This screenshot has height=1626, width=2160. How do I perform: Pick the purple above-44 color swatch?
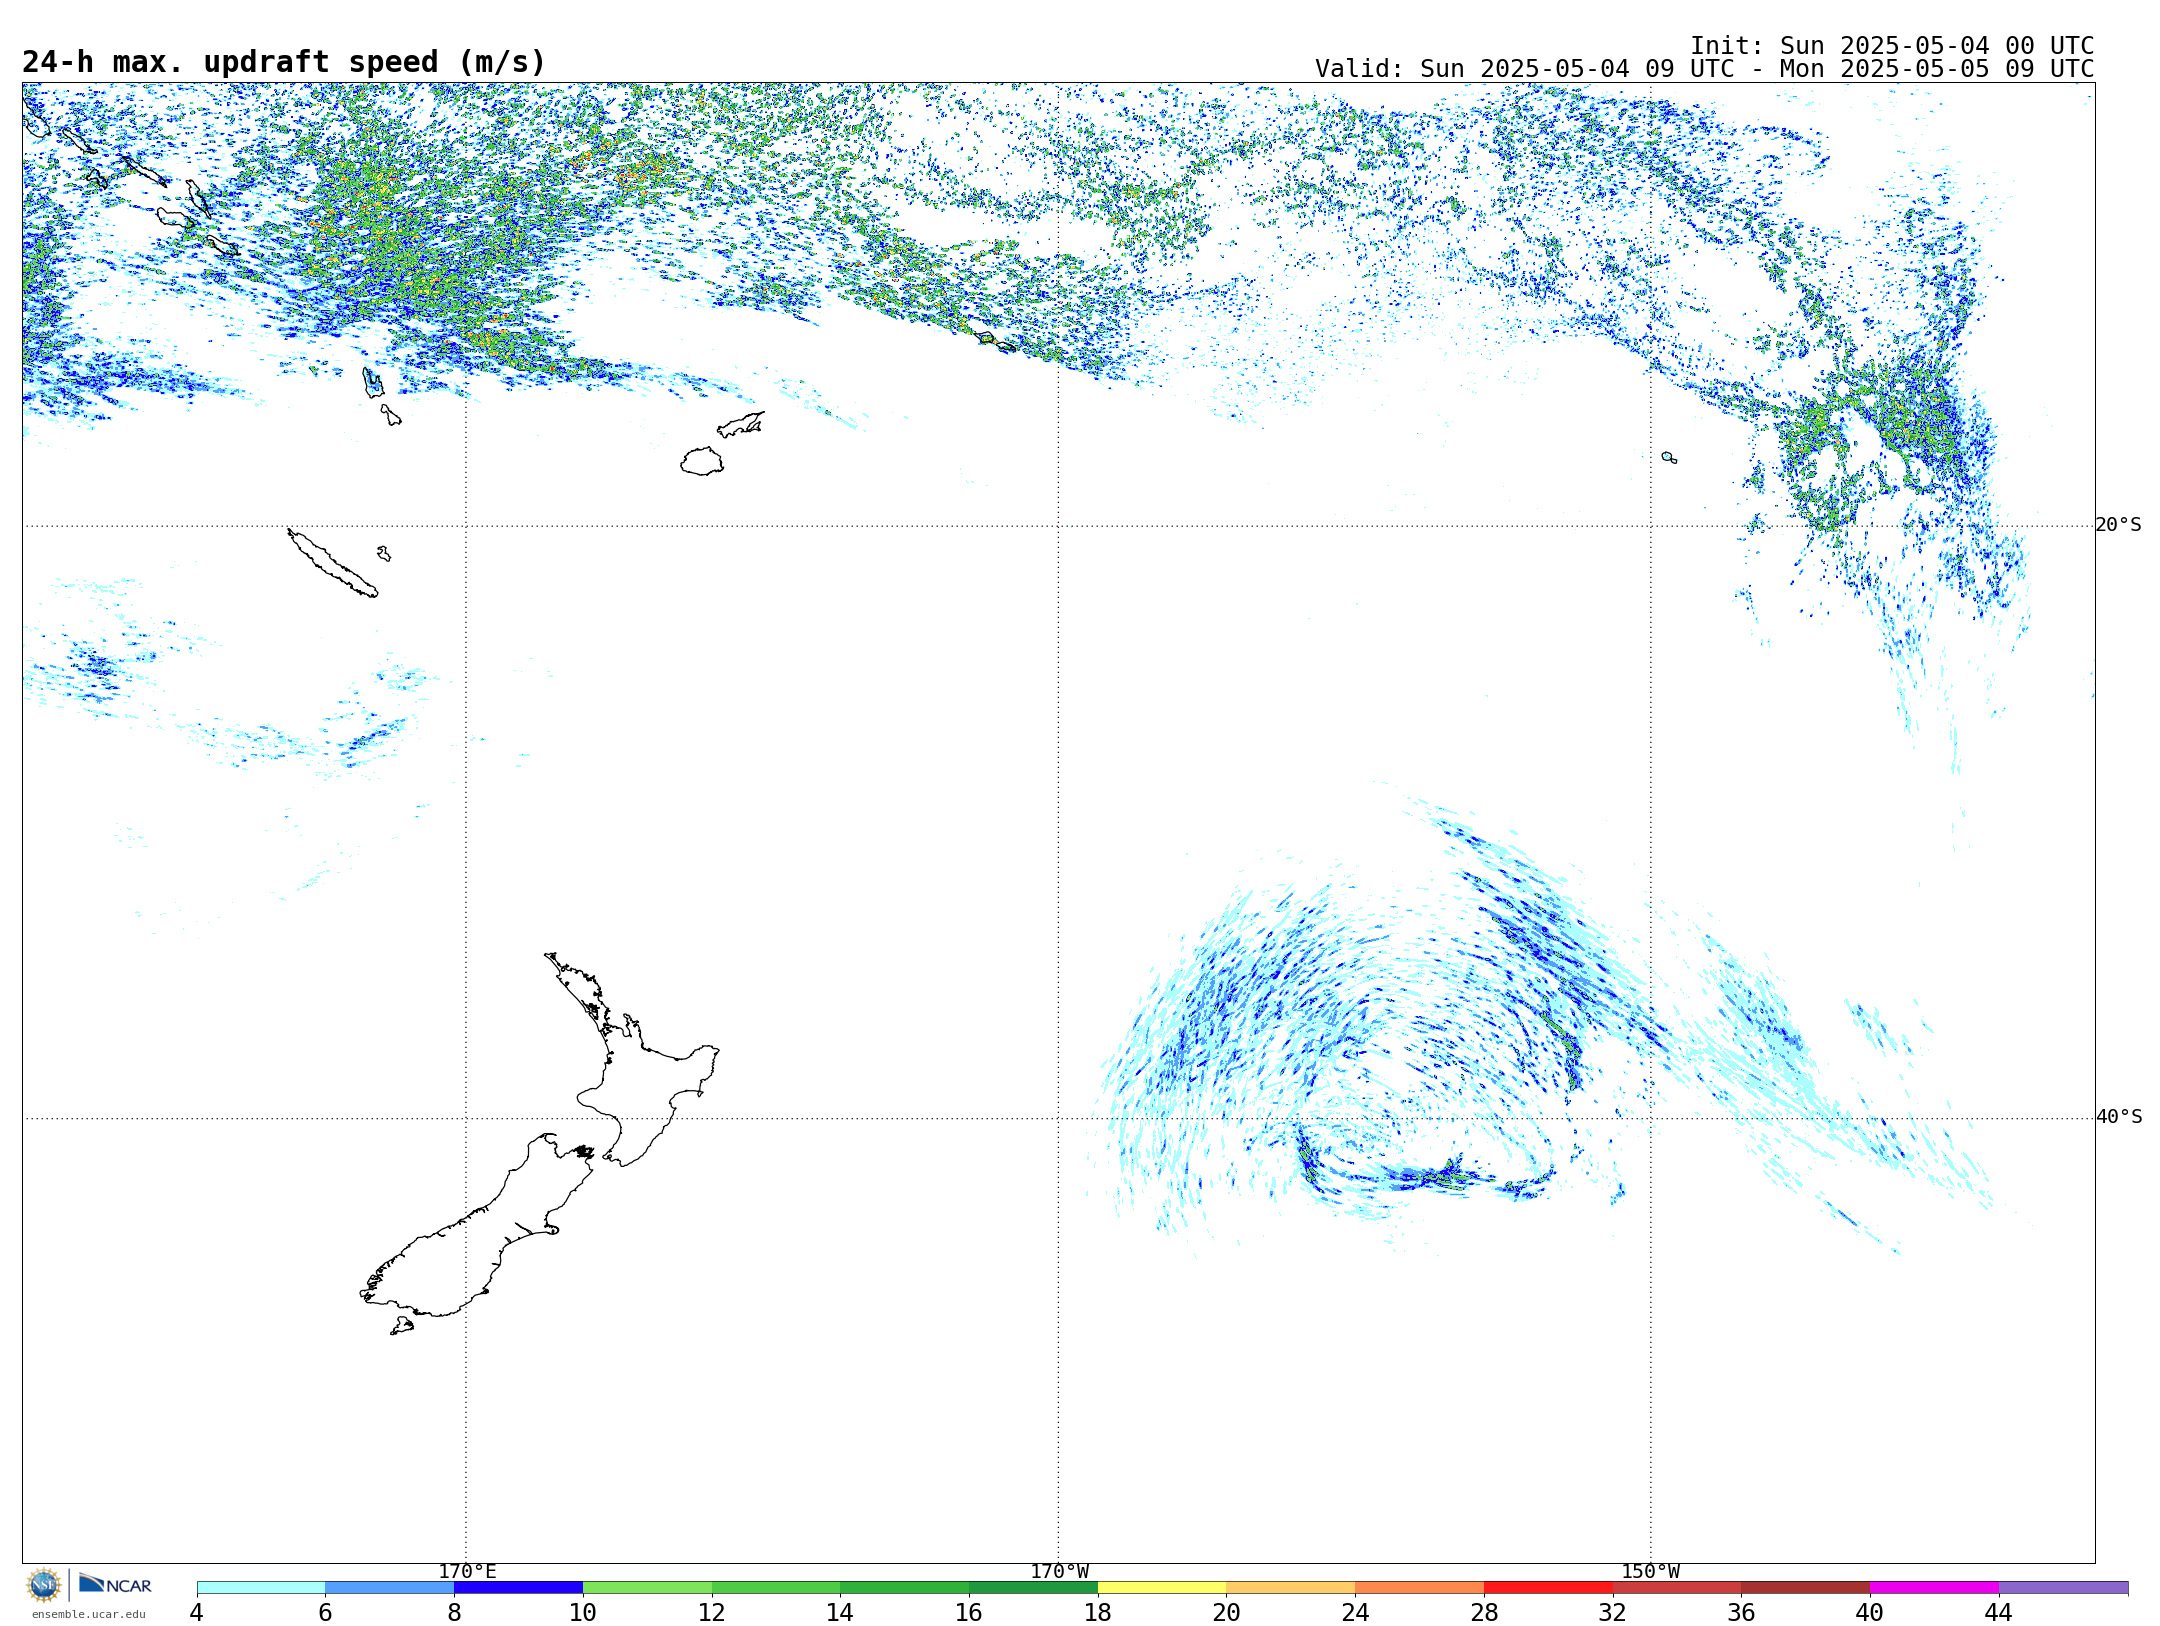pyautogui.click(x=2064, y=1588)
